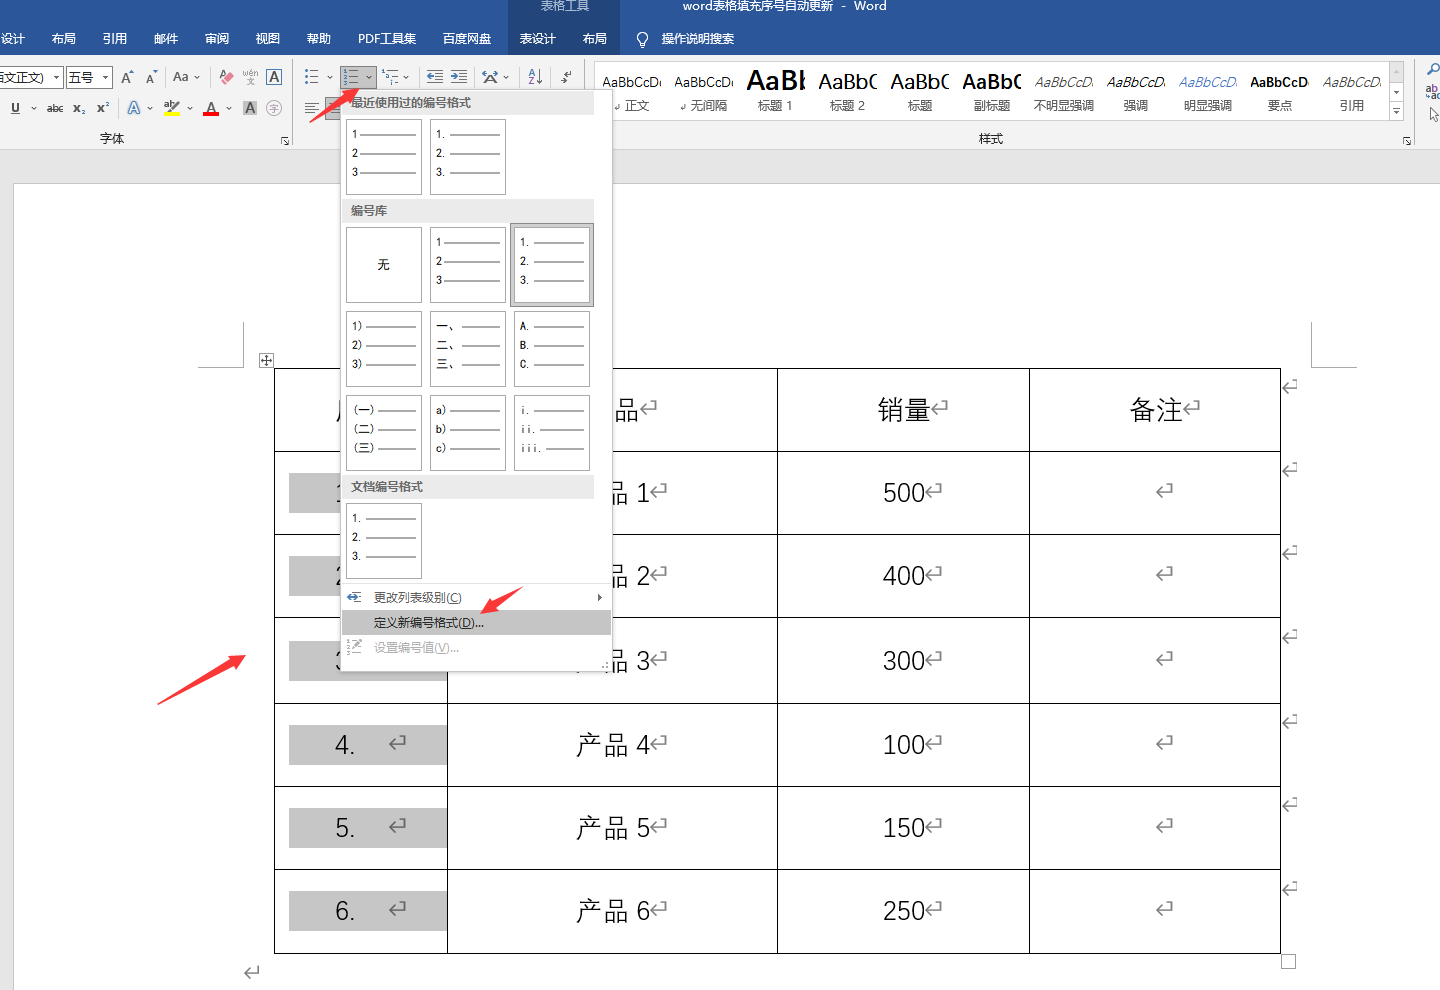Click the numbering list icon
Viewport: 1440px width, 990px height.
pyautogui.click(x=351, y=77)
